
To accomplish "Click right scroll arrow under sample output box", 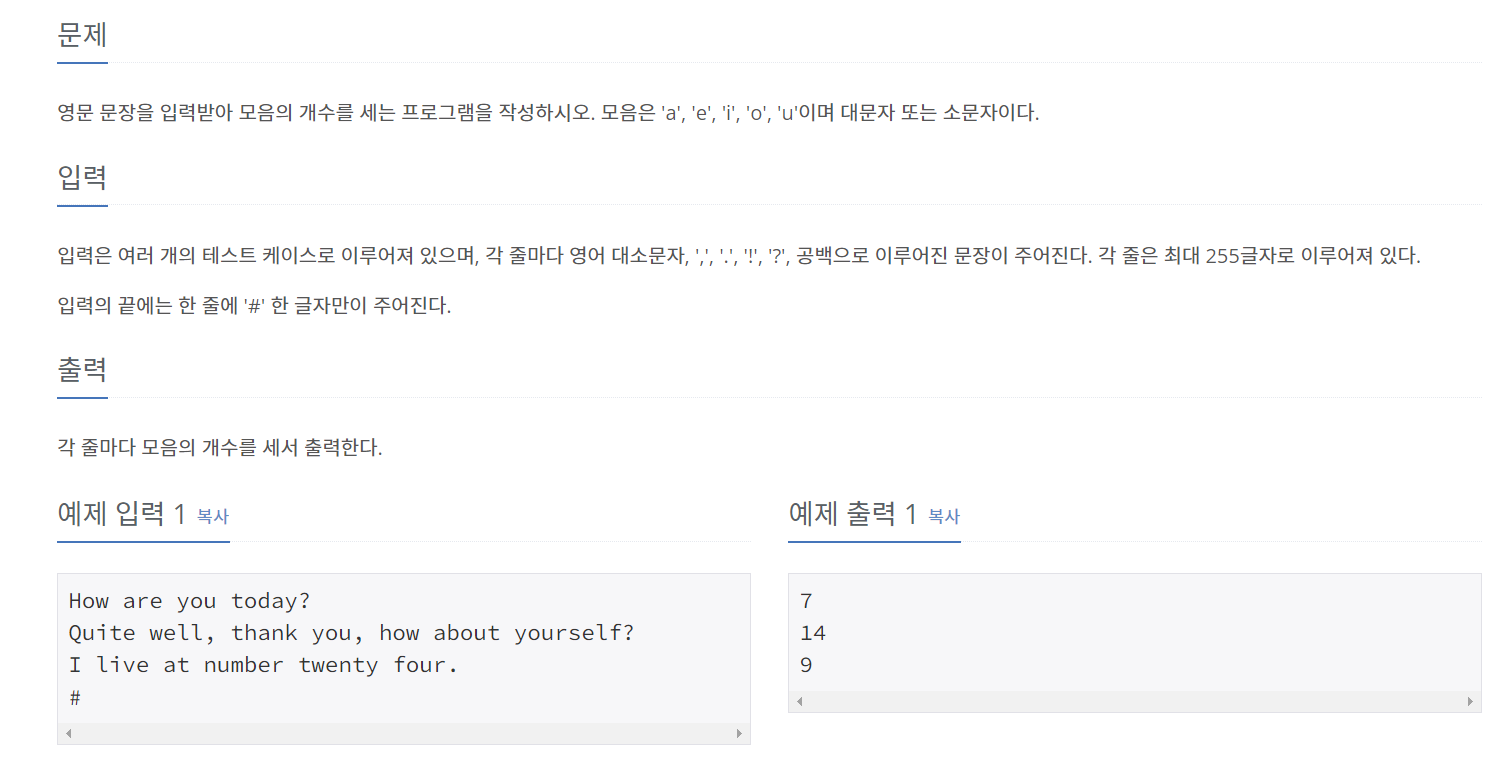I will click(1470, 701).
